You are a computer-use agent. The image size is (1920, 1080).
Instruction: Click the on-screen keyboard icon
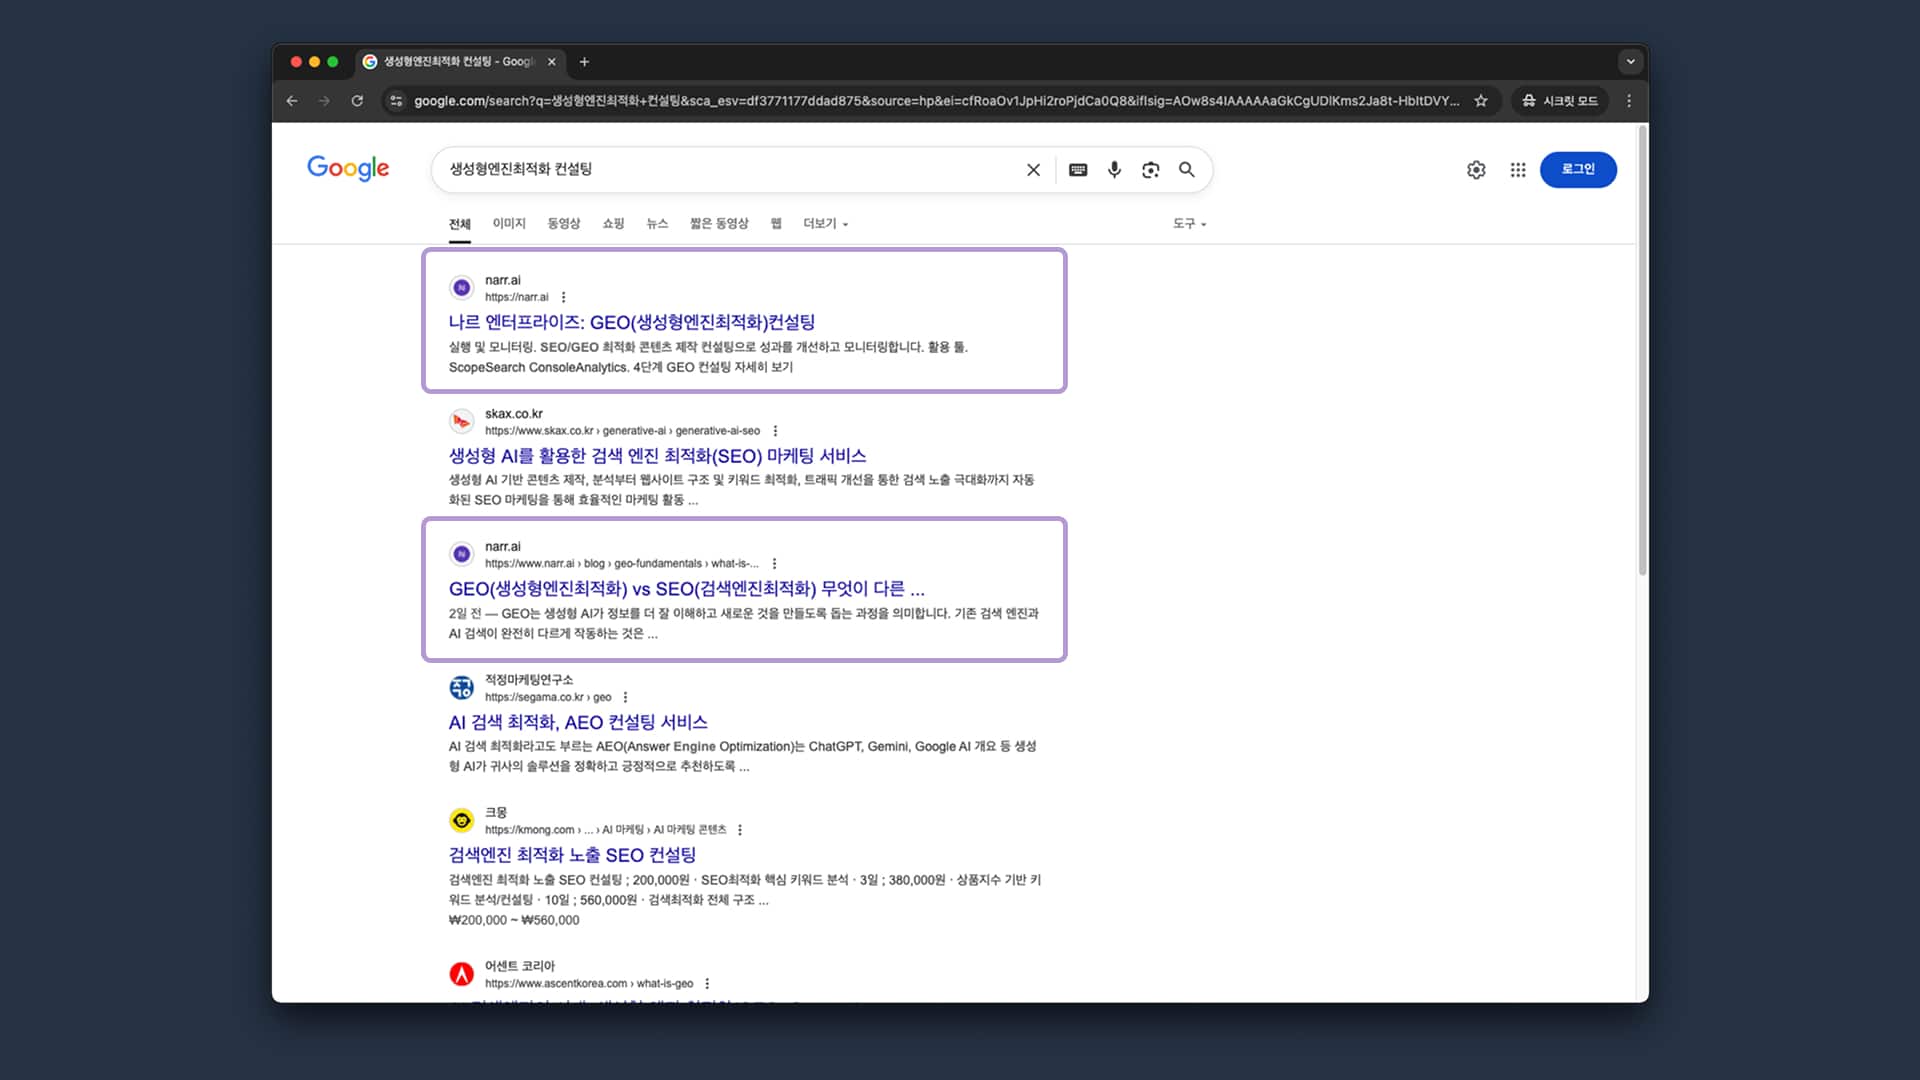[x=1077, y=169]
